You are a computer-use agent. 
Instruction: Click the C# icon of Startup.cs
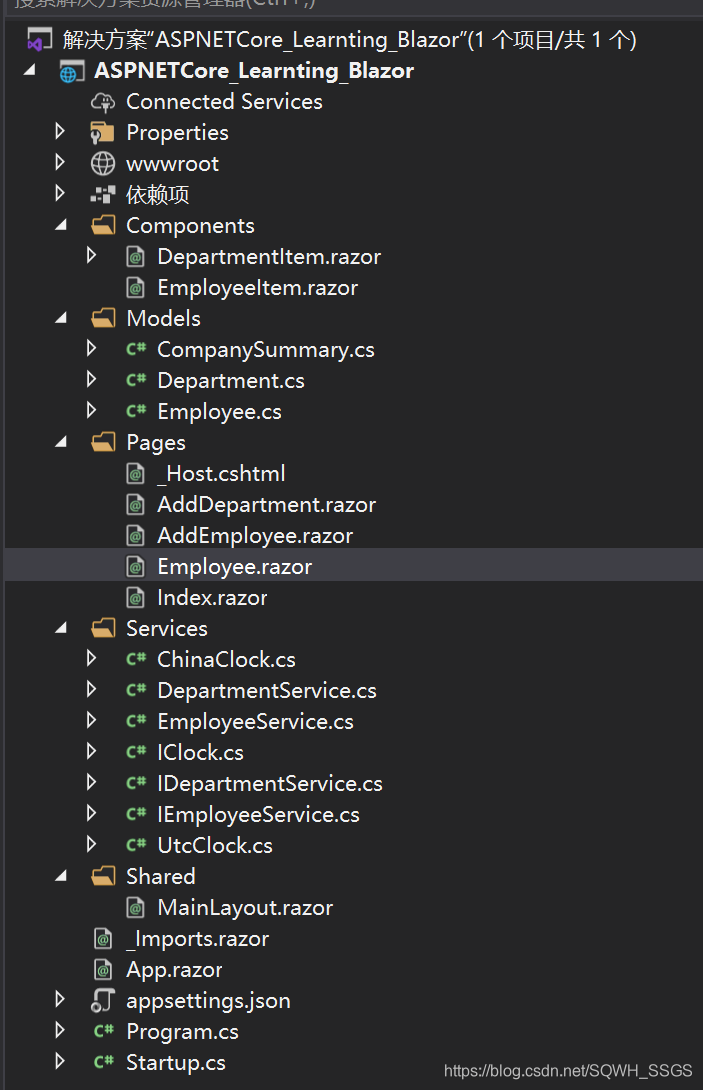click(x=104, y=1062)
